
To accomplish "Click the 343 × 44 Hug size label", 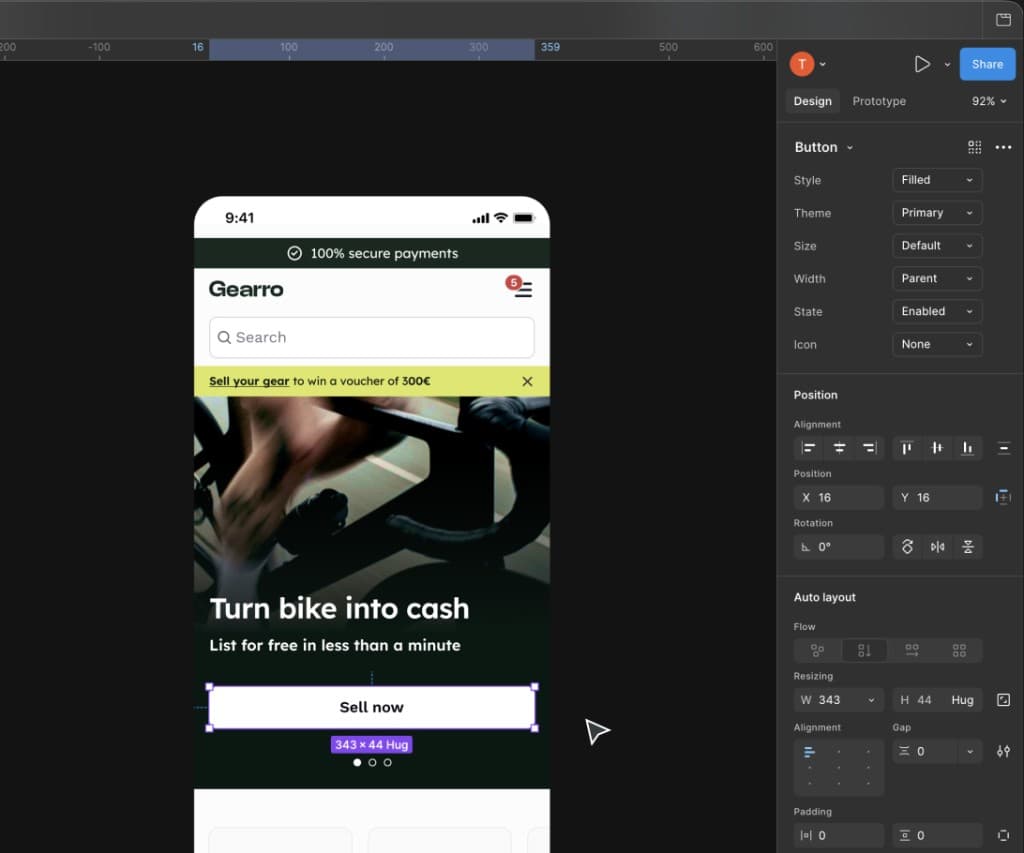I will coord(372,745).
